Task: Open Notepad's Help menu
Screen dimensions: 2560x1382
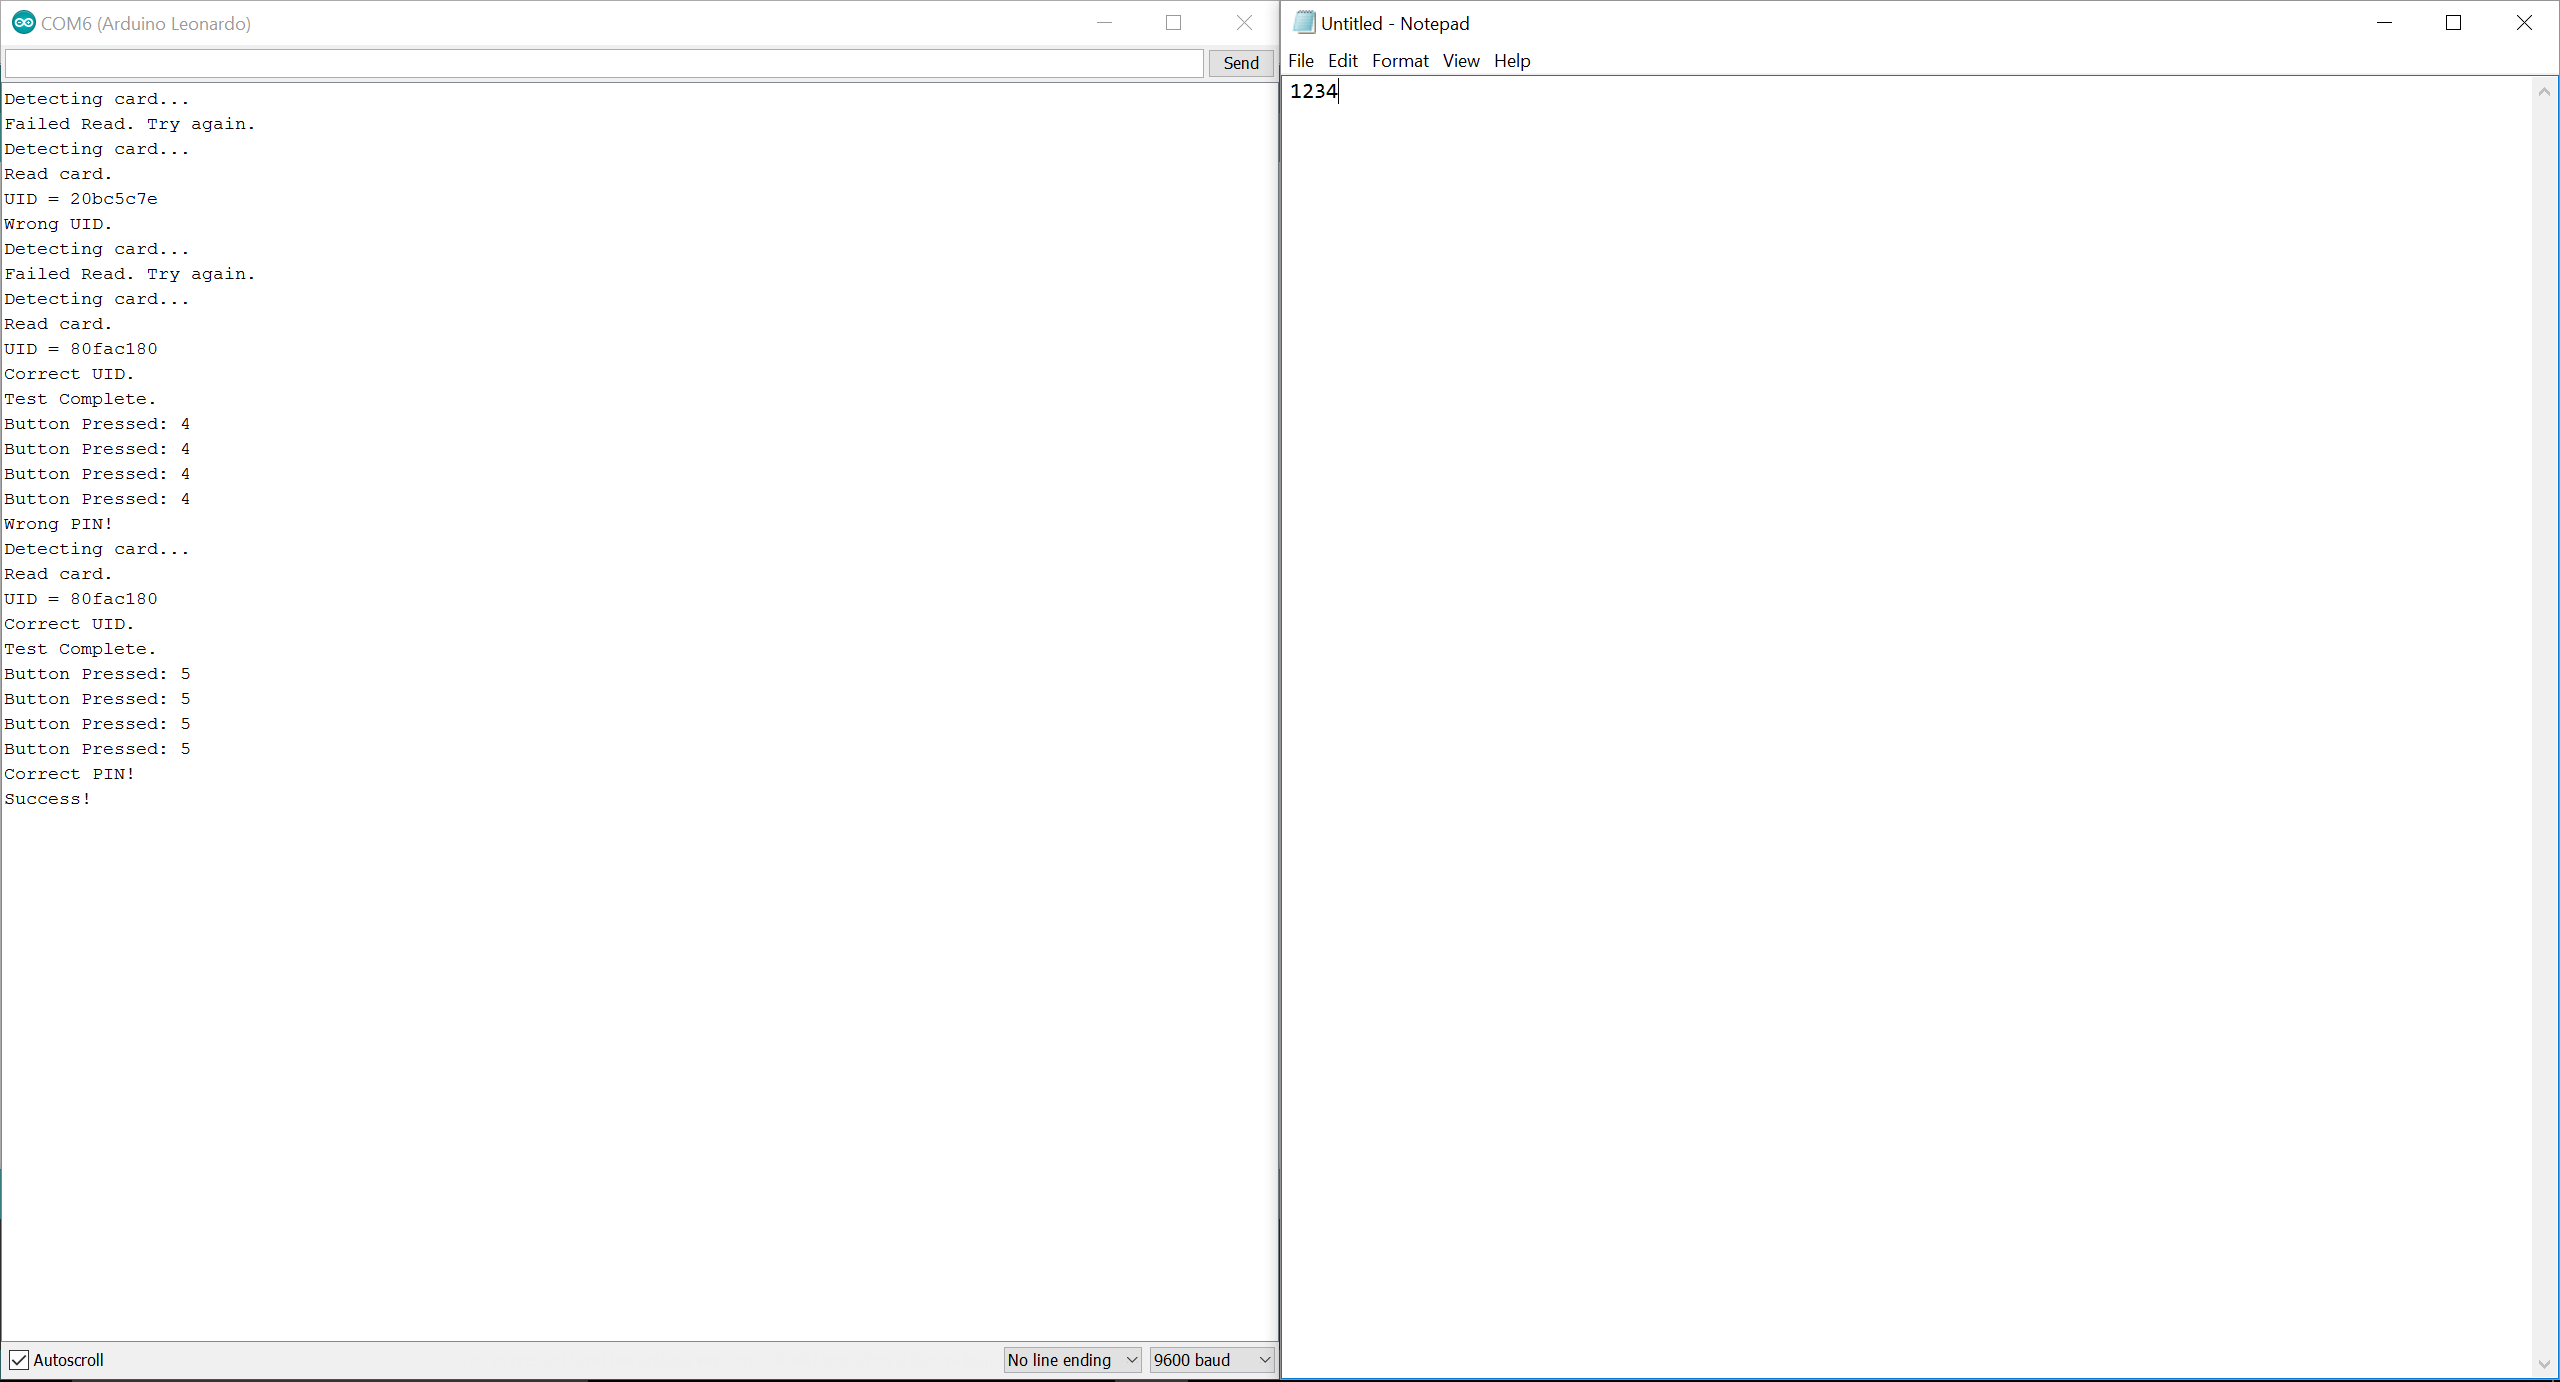Action: pyautogui.click(x=1511, y=61)
